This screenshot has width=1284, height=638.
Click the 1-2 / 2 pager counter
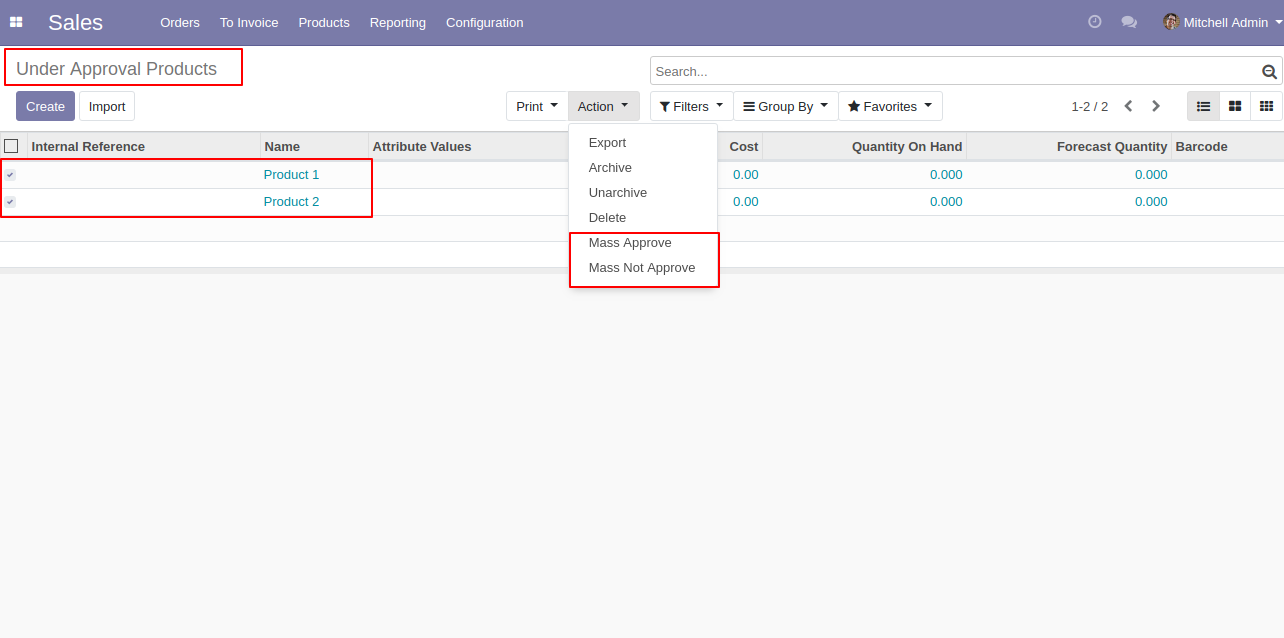coord(1089,106)
